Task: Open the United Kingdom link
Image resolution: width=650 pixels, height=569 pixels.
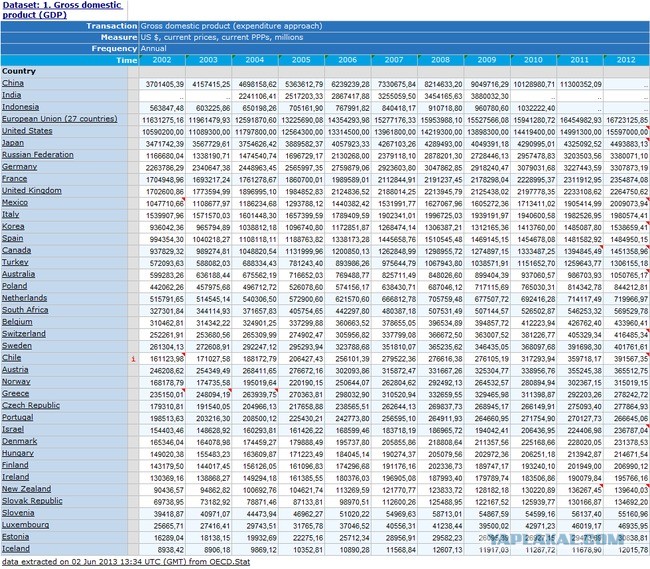Action: coord(31,190)
